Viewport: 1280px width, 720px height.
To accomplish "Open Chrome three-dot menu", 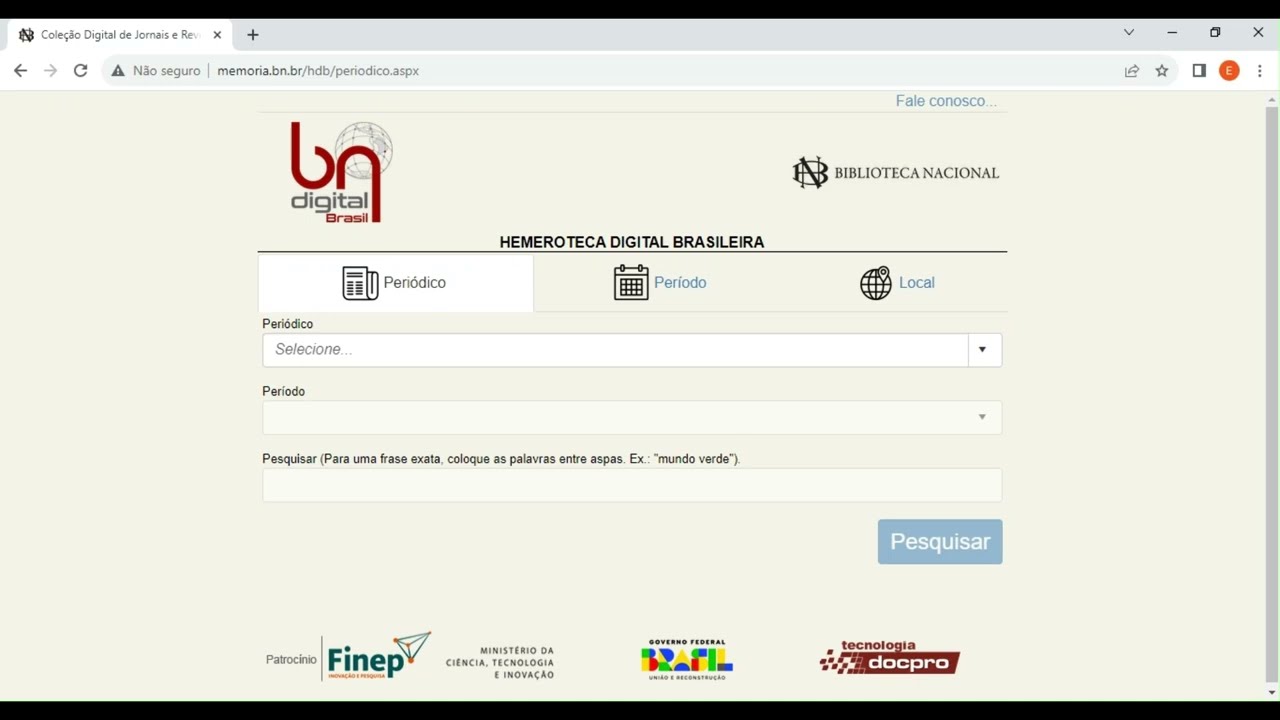I will (x=1260, y=71).
